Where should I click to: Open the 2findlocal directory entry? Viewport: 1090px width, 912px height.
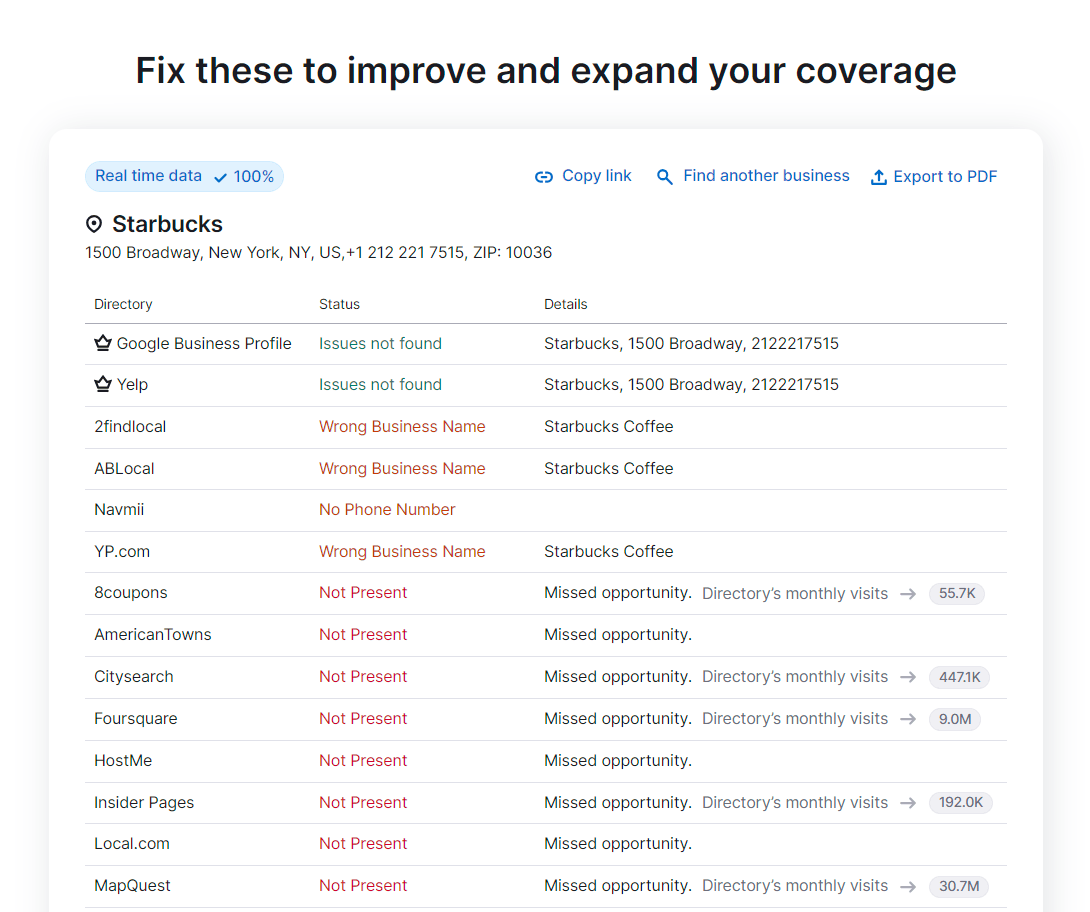click(130, 426)
